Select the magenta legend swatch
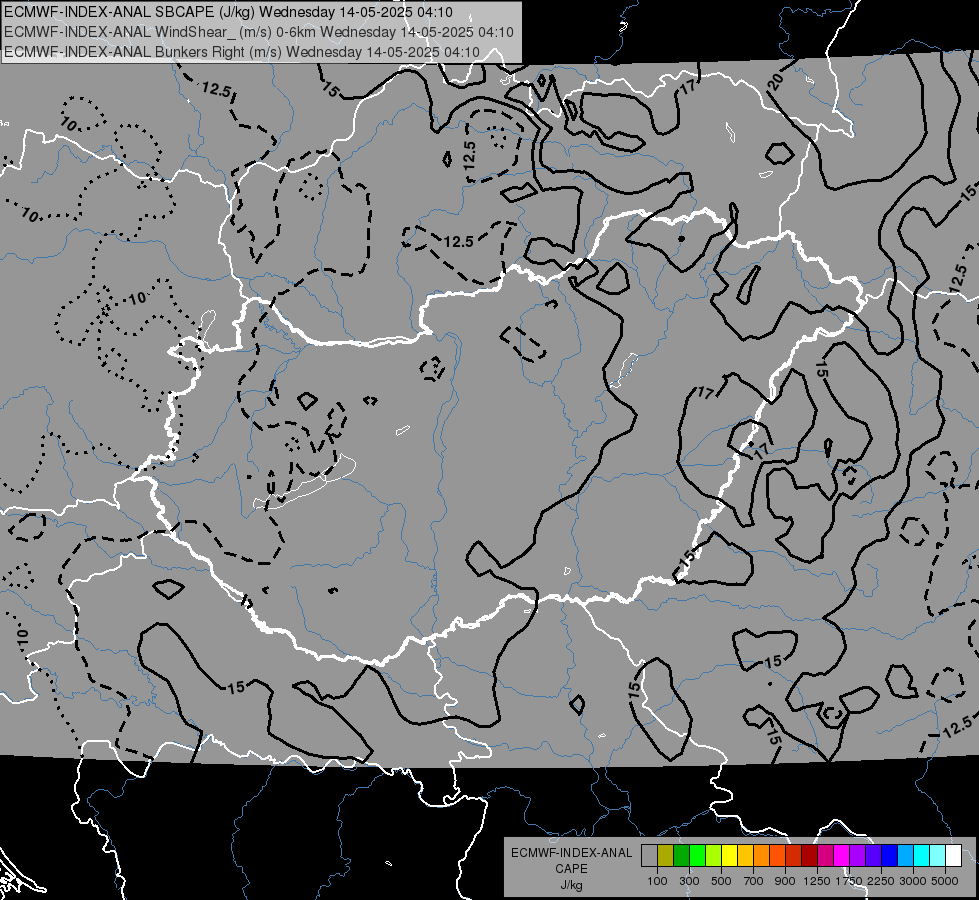 842,856
